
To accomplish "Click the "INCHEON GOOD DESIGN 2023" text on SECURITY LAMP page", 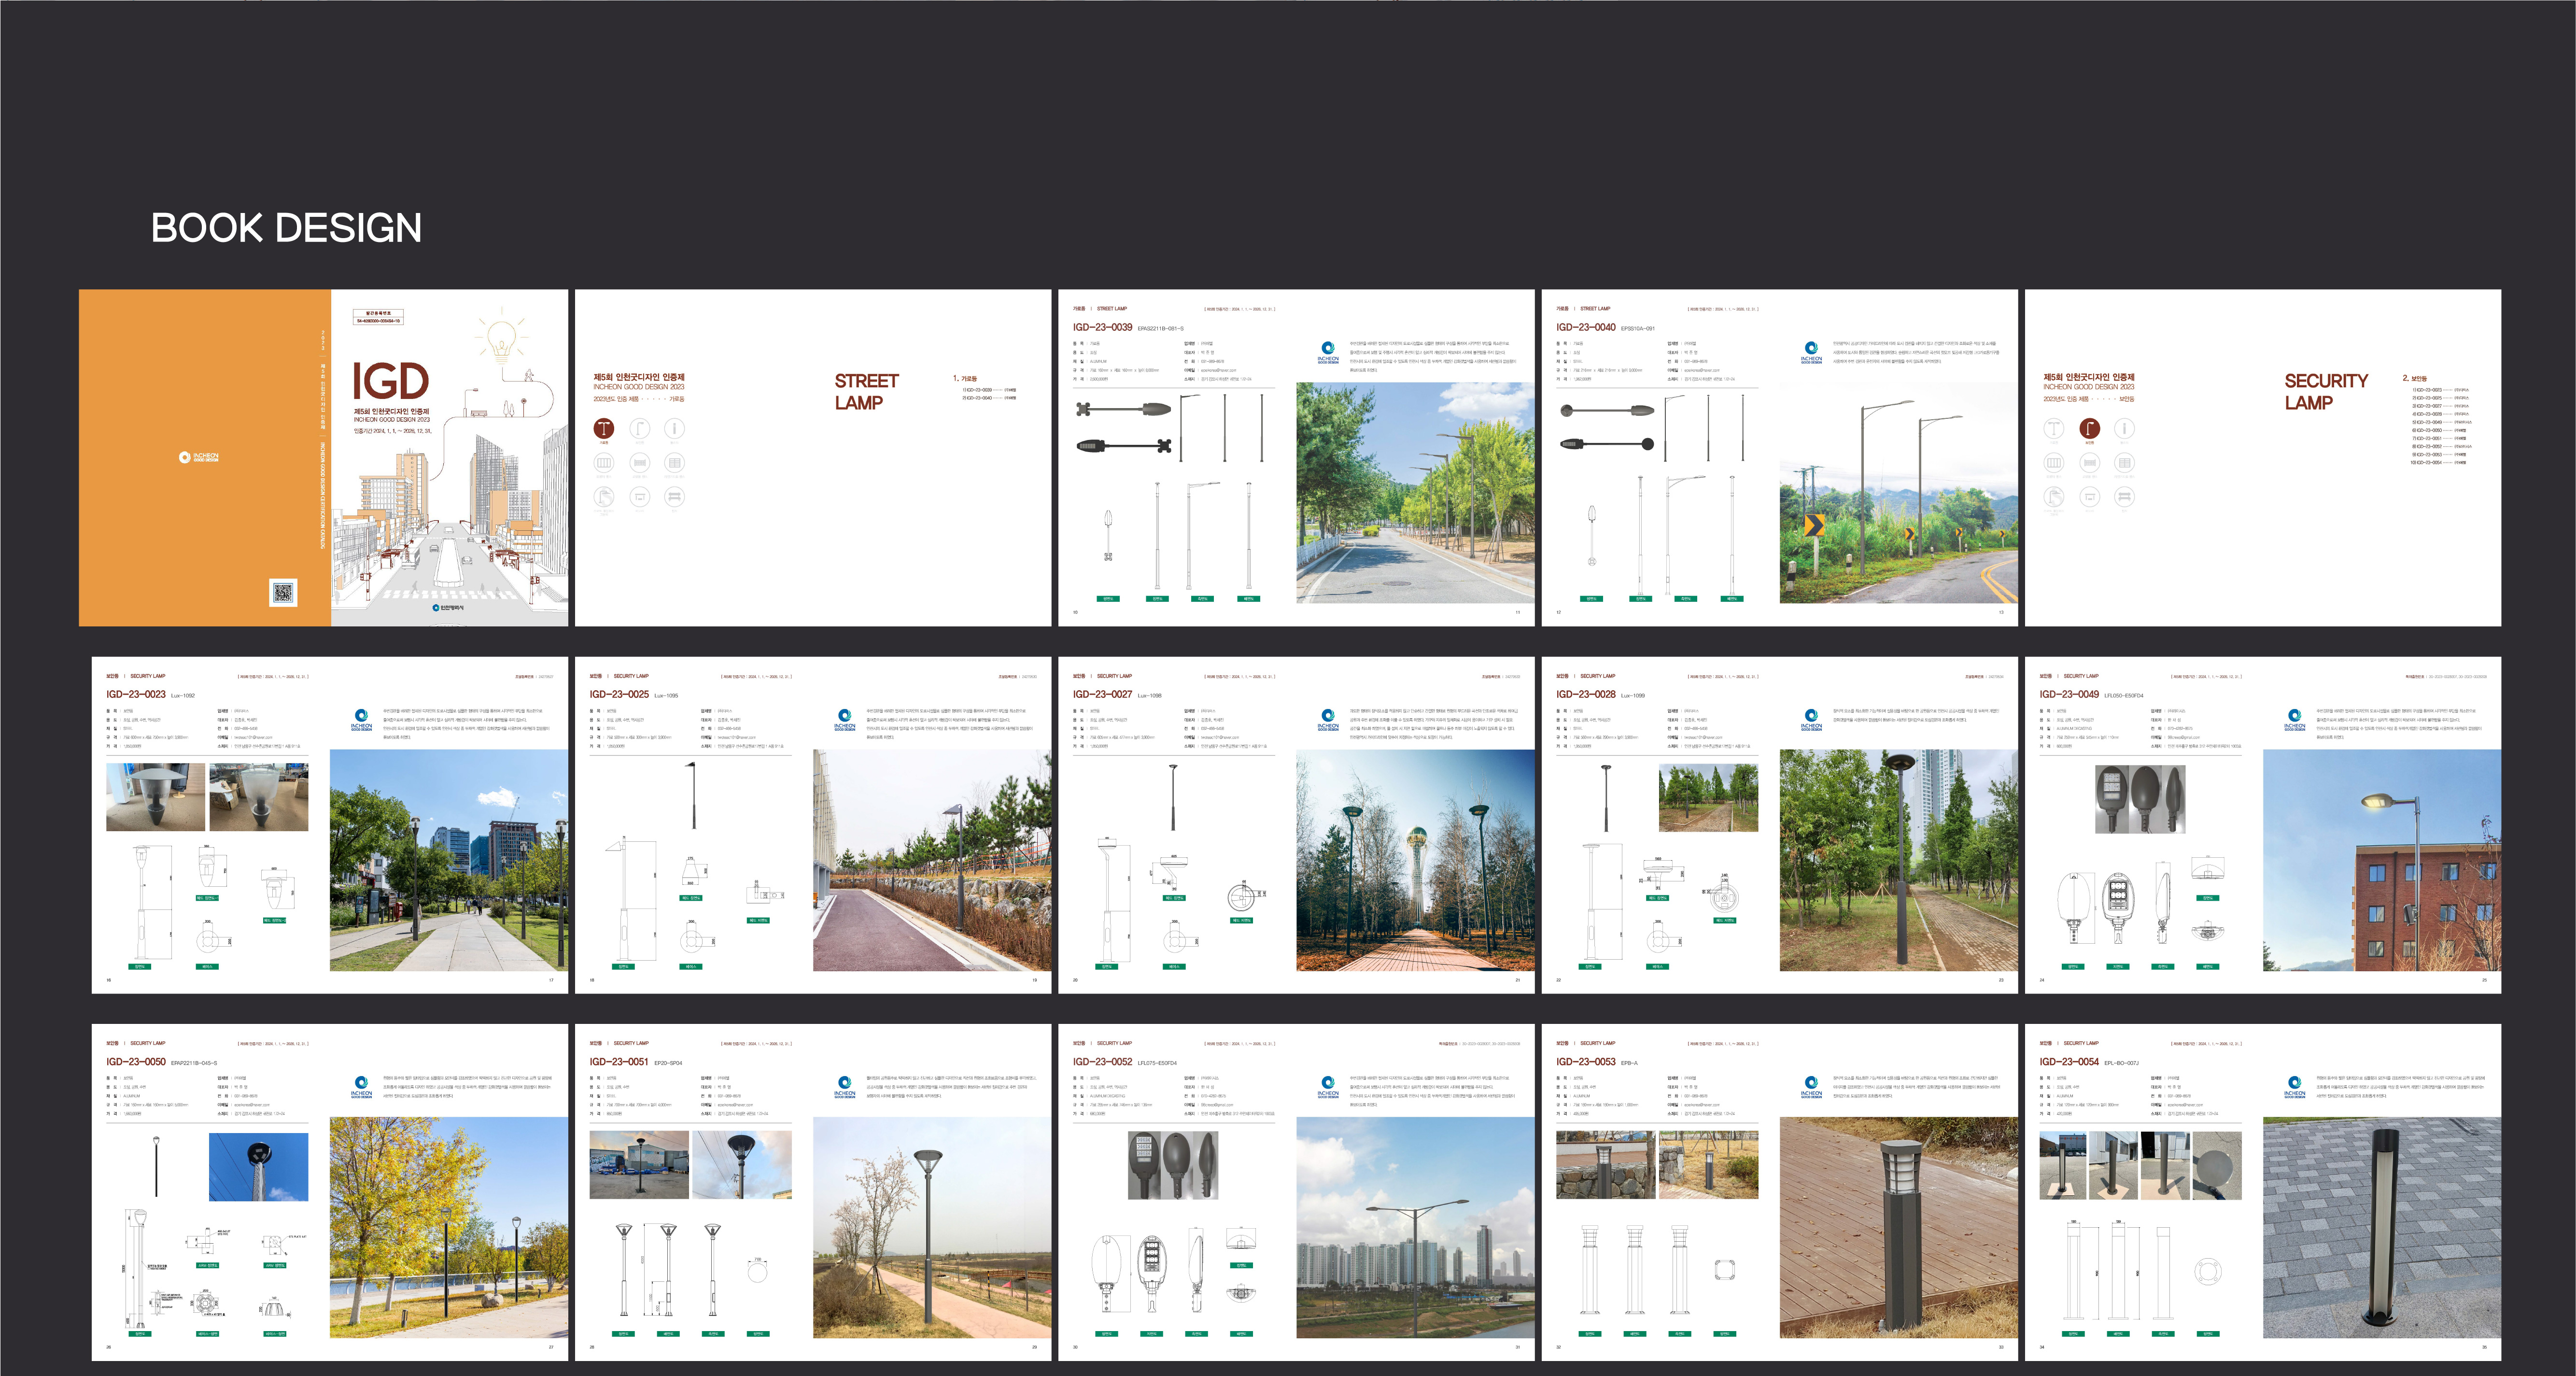I will pyautogui.click(x=2088, y=387).
